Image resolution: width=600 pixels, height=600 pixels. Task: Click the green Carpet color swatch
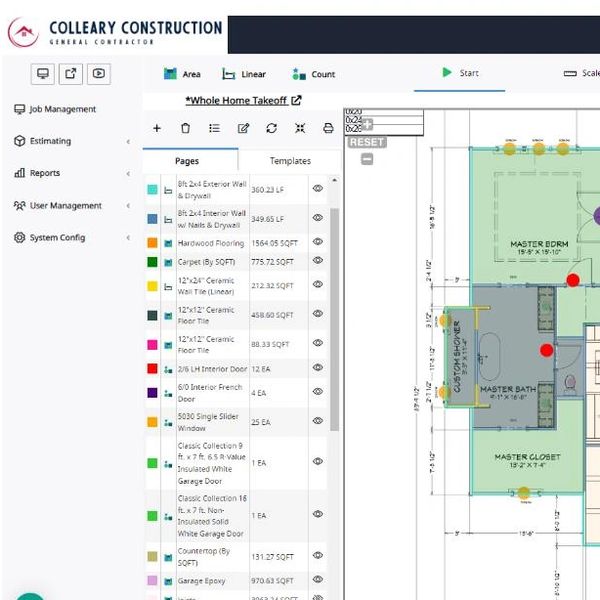[152, 262]
